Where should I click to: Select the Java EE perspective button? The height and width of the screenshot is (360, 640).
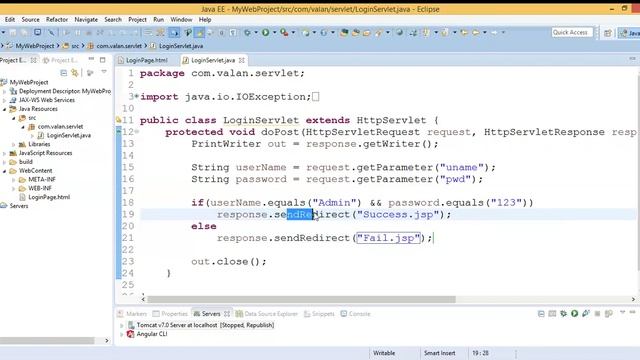pyautogui.click(x=629, y=33)
